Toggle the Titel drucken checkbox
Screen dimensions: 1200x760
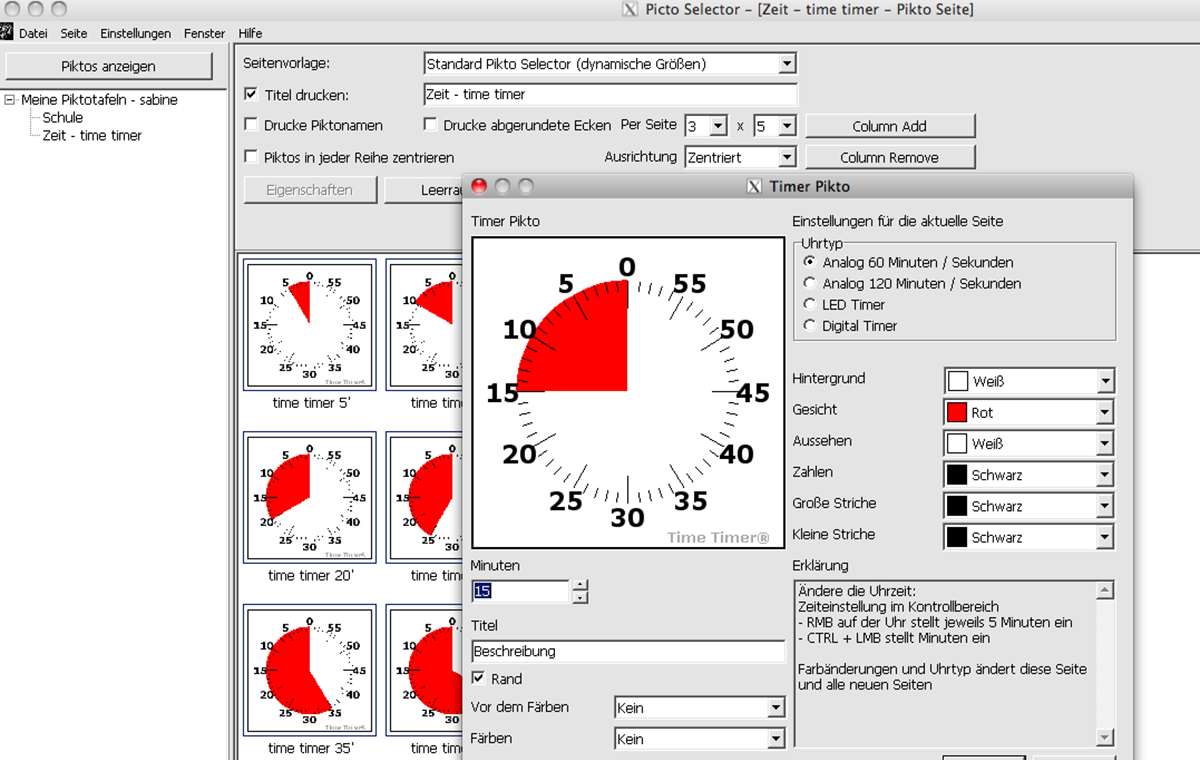click(x=252, y=95)
